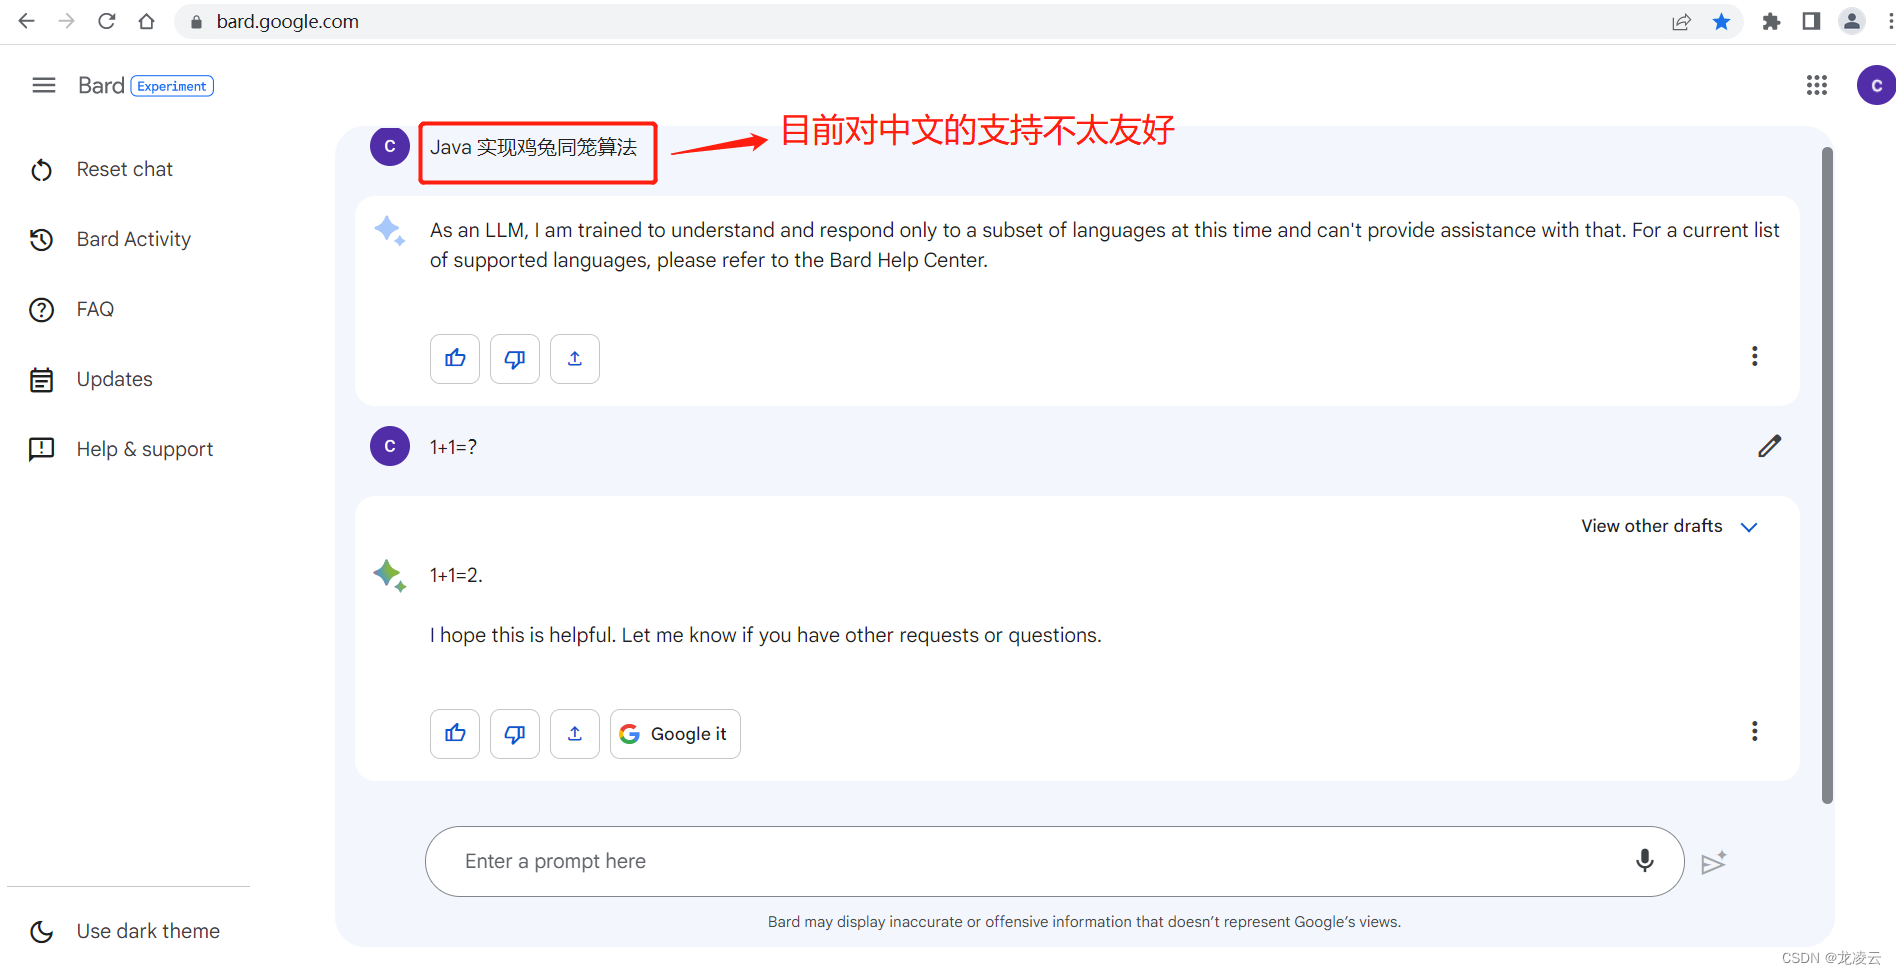Open the Chrome profile avatar icon

tap(1852, 22)
